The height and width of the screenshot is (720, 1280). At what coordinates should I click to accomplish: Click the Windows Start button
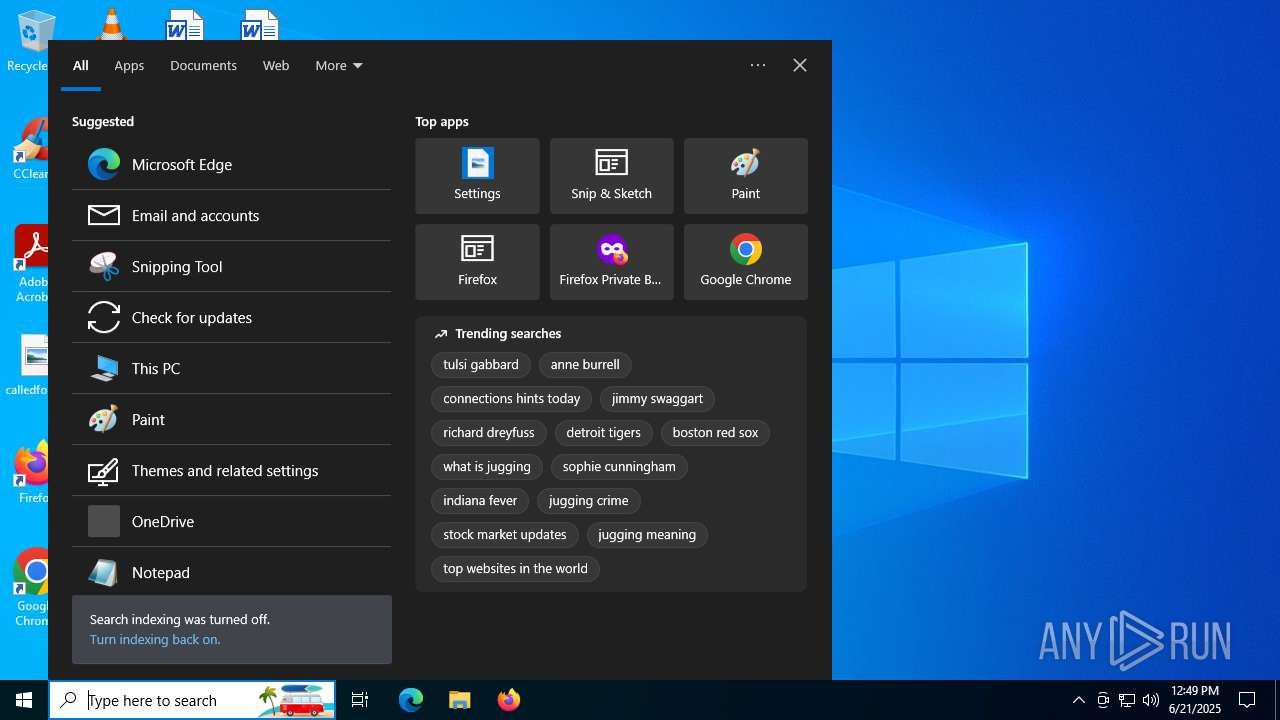coord(24,700)
